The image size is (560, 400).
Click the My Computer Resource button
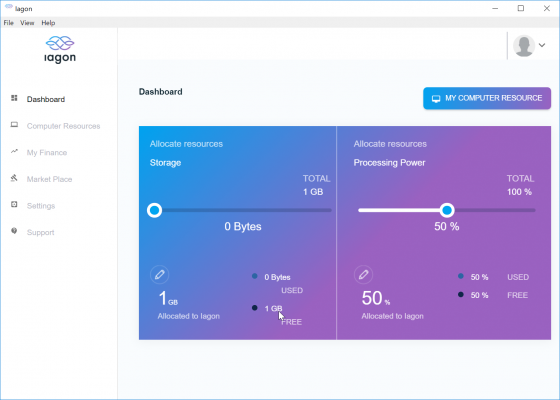487,98
